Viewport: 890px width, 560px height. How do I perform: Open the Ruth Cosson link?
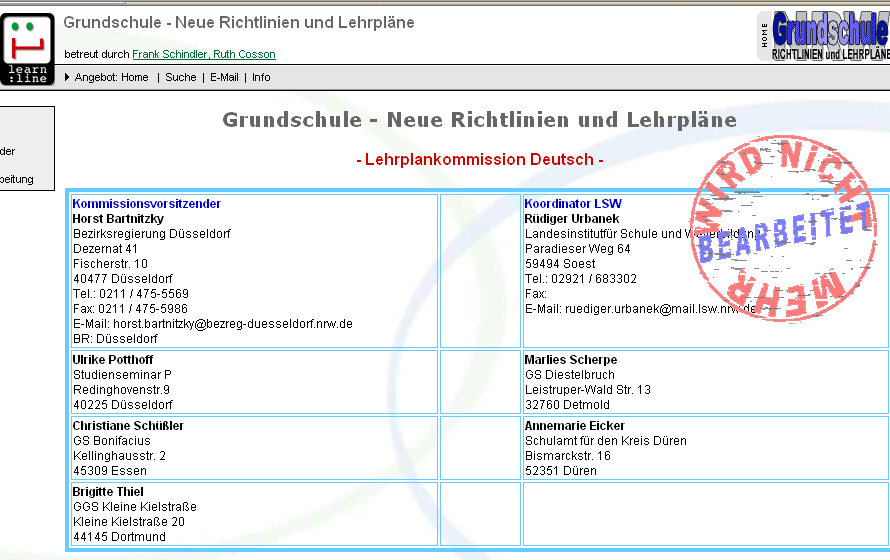pyautogui.click(x=244, y=54)
